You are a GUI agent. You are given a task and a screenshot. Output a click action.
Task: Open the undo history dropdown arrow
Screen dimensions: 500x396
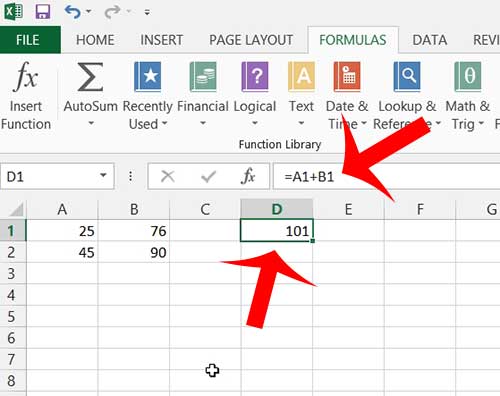(89, 12)
